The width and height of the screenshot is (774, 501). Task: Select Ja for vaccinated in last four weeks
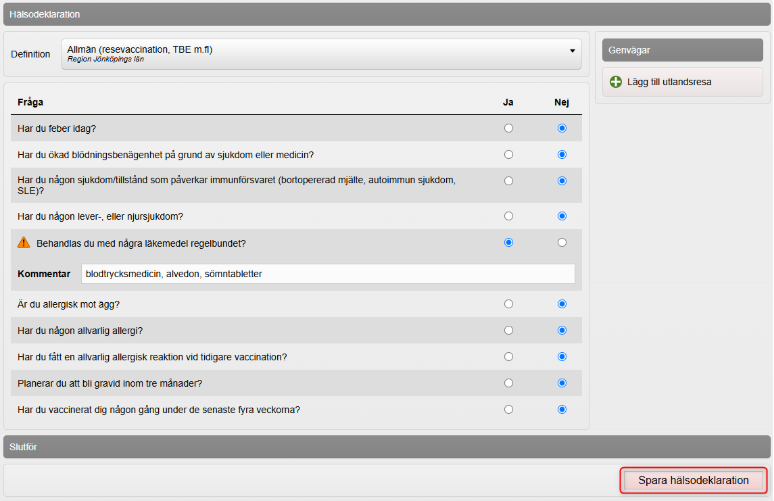pos(509,409)
